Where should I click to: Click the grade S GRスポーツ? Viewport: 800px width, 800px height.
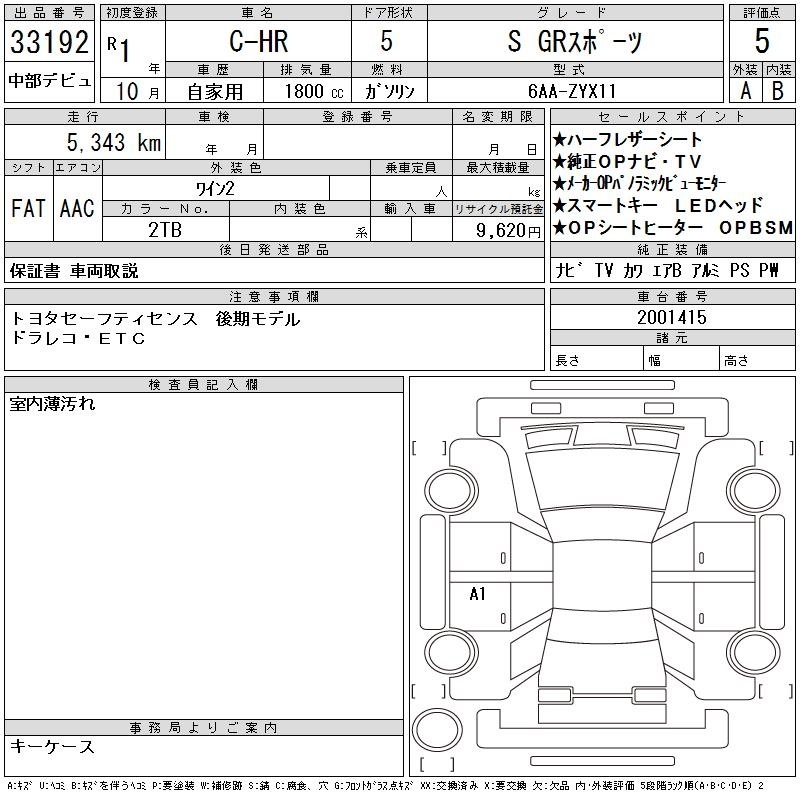(x=574, y=41)
